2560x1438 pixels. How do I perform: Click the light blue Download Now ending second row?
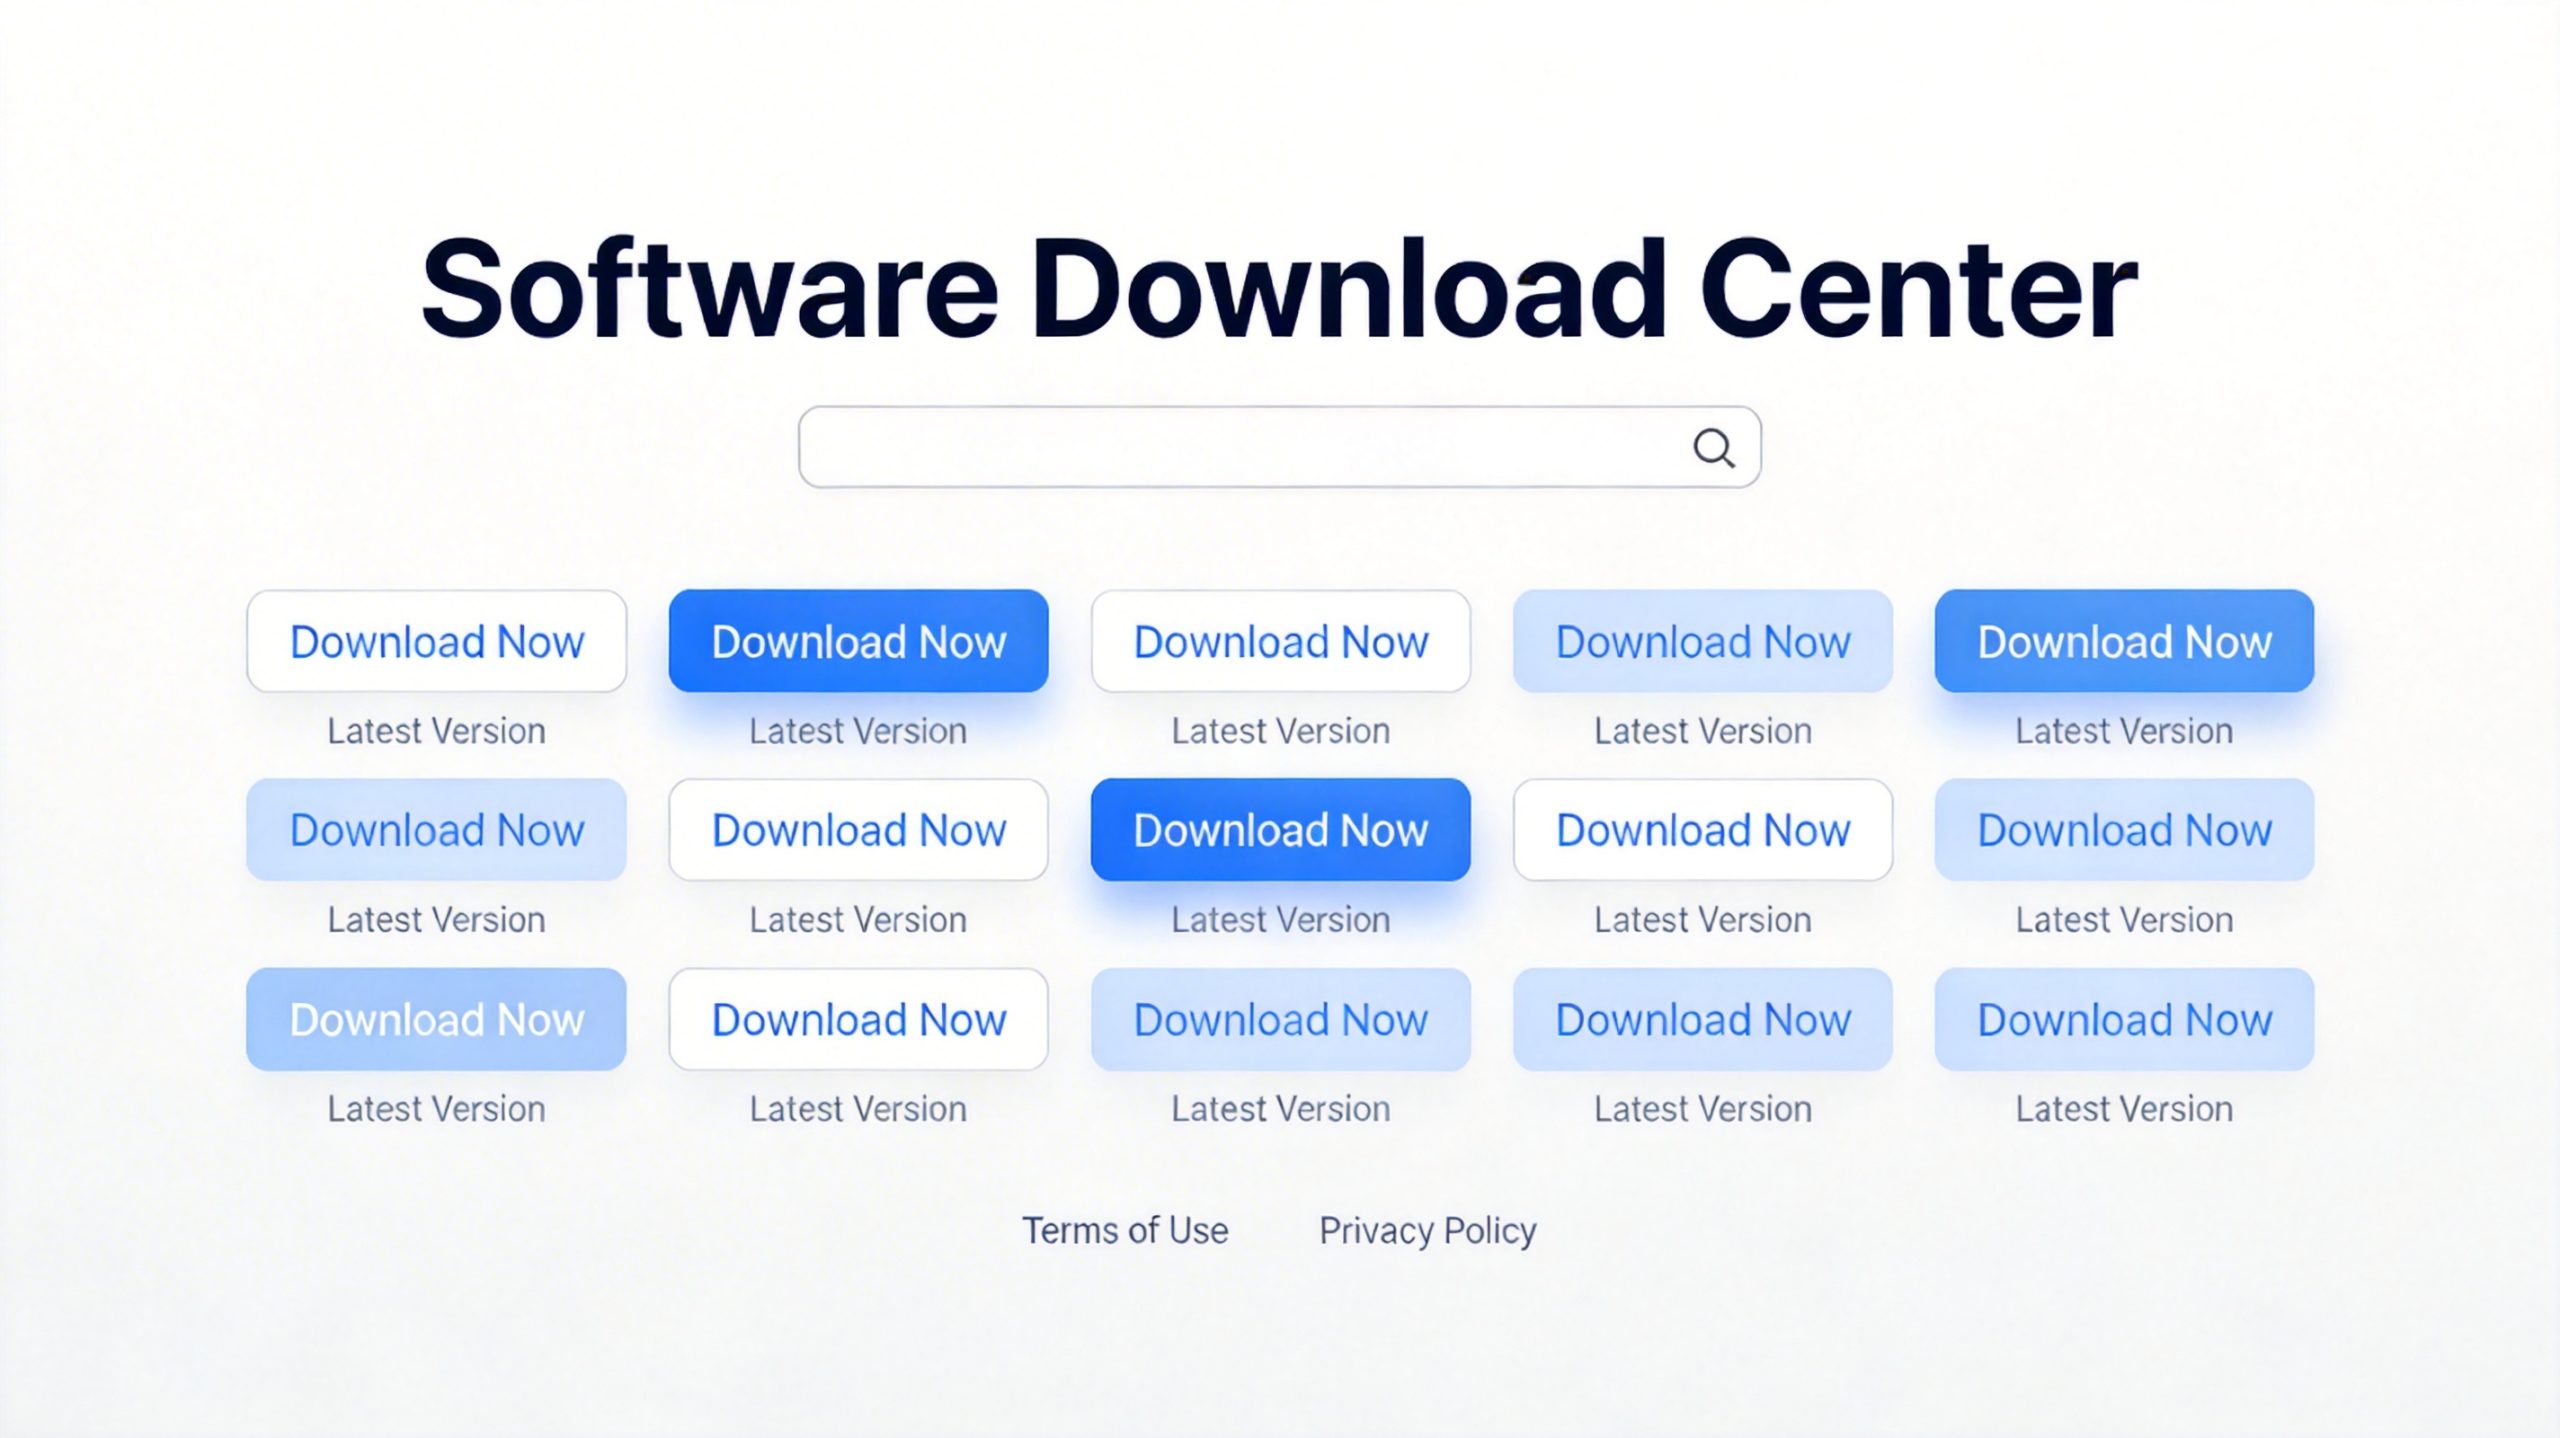(2125, 830)
